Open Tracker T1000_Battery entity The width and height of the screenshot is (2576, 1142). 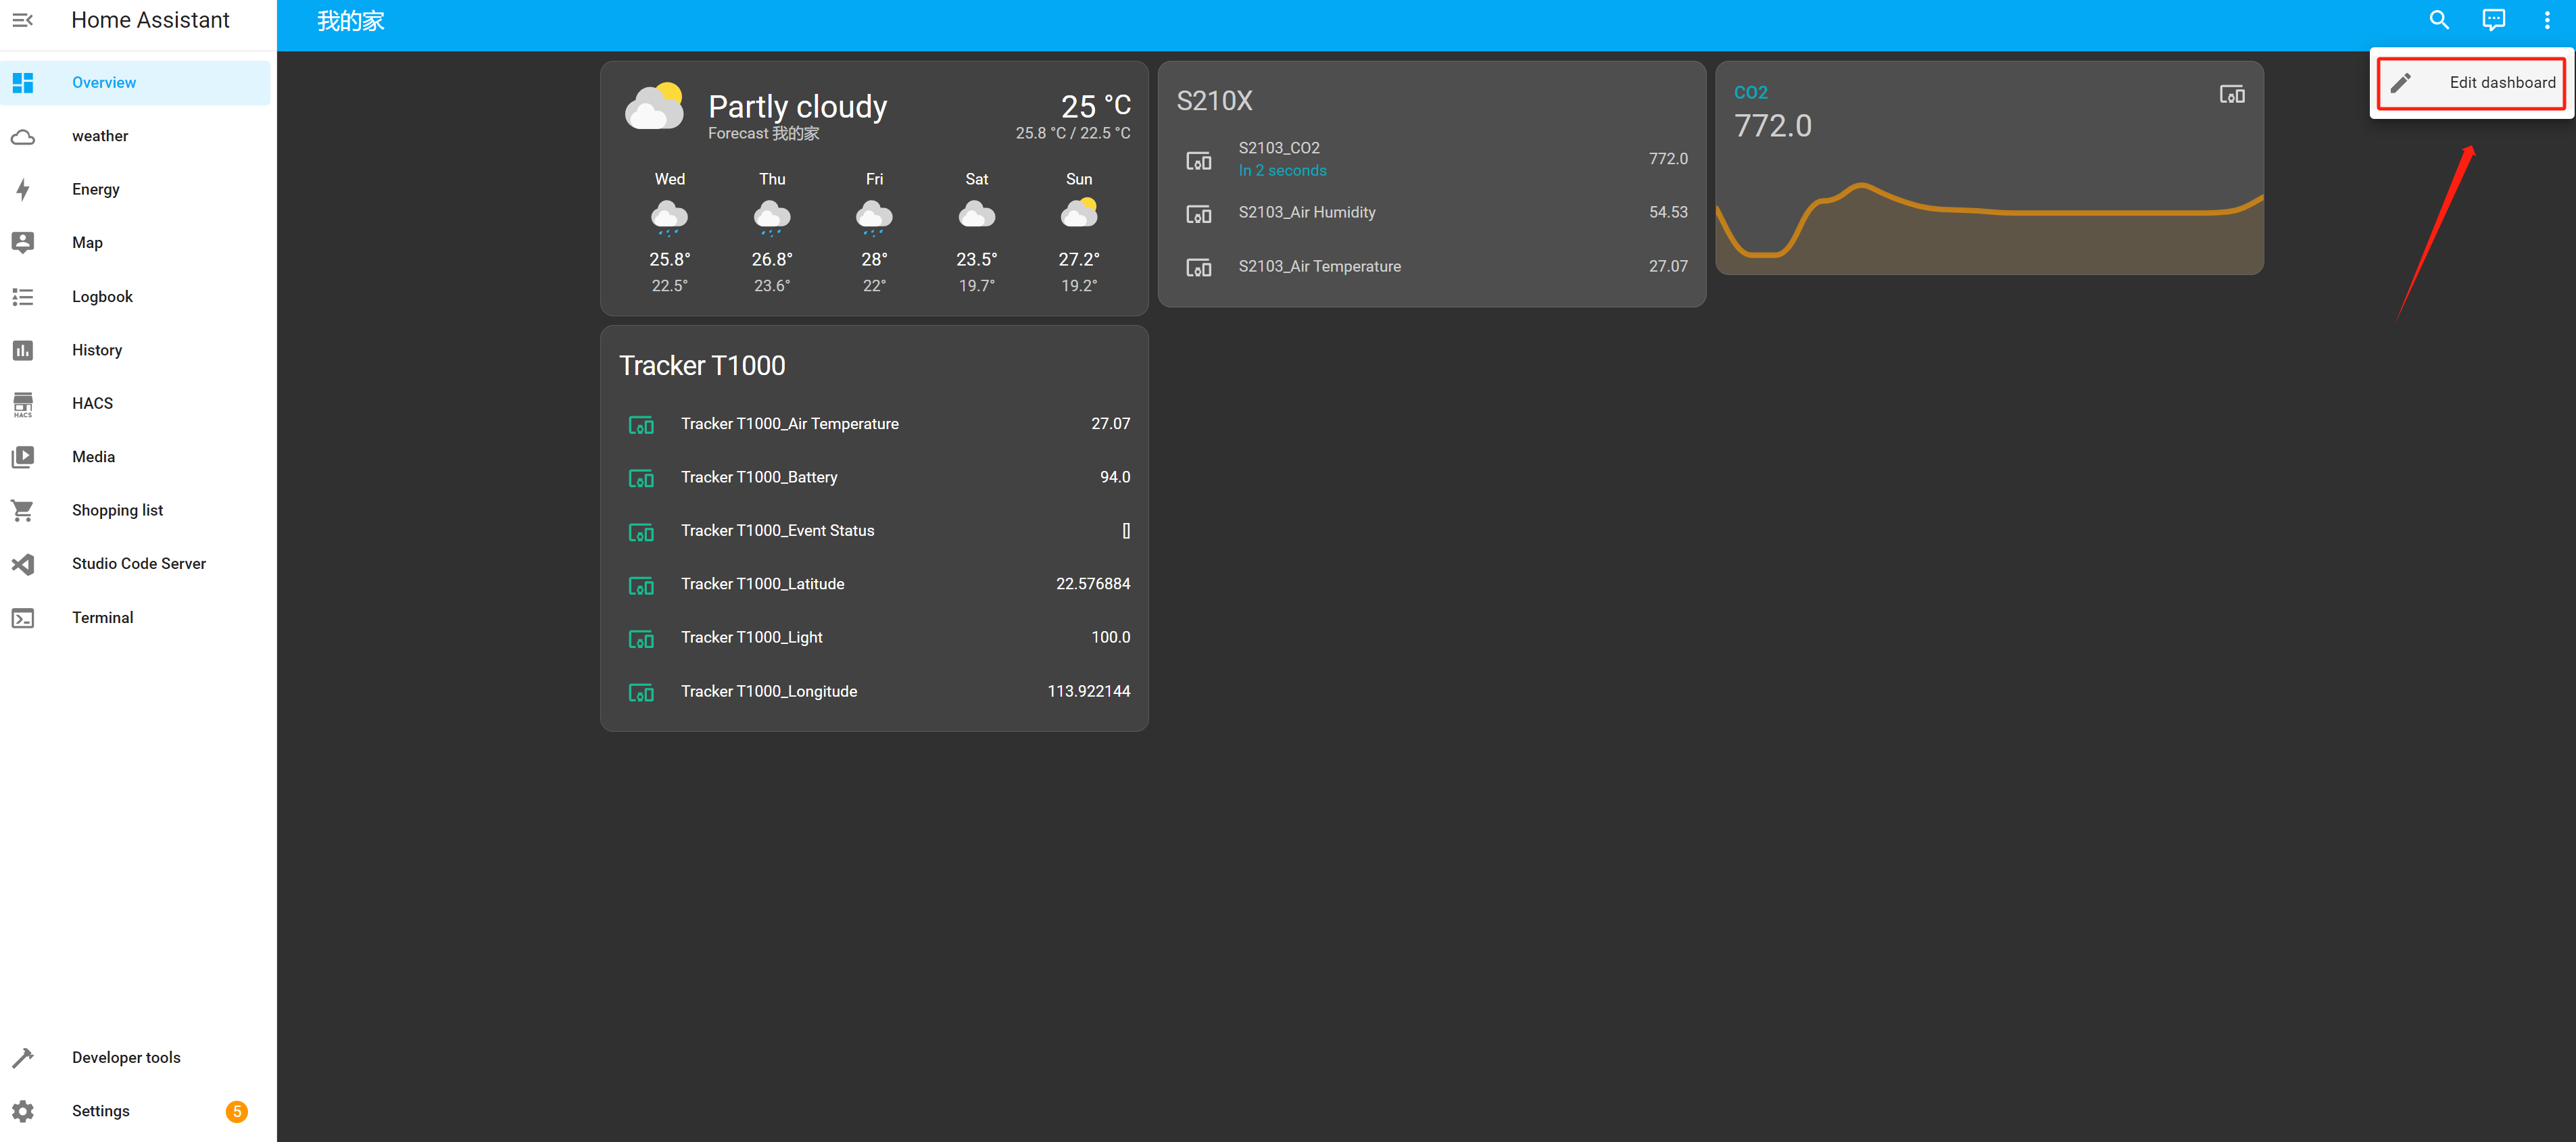point(874,478)
